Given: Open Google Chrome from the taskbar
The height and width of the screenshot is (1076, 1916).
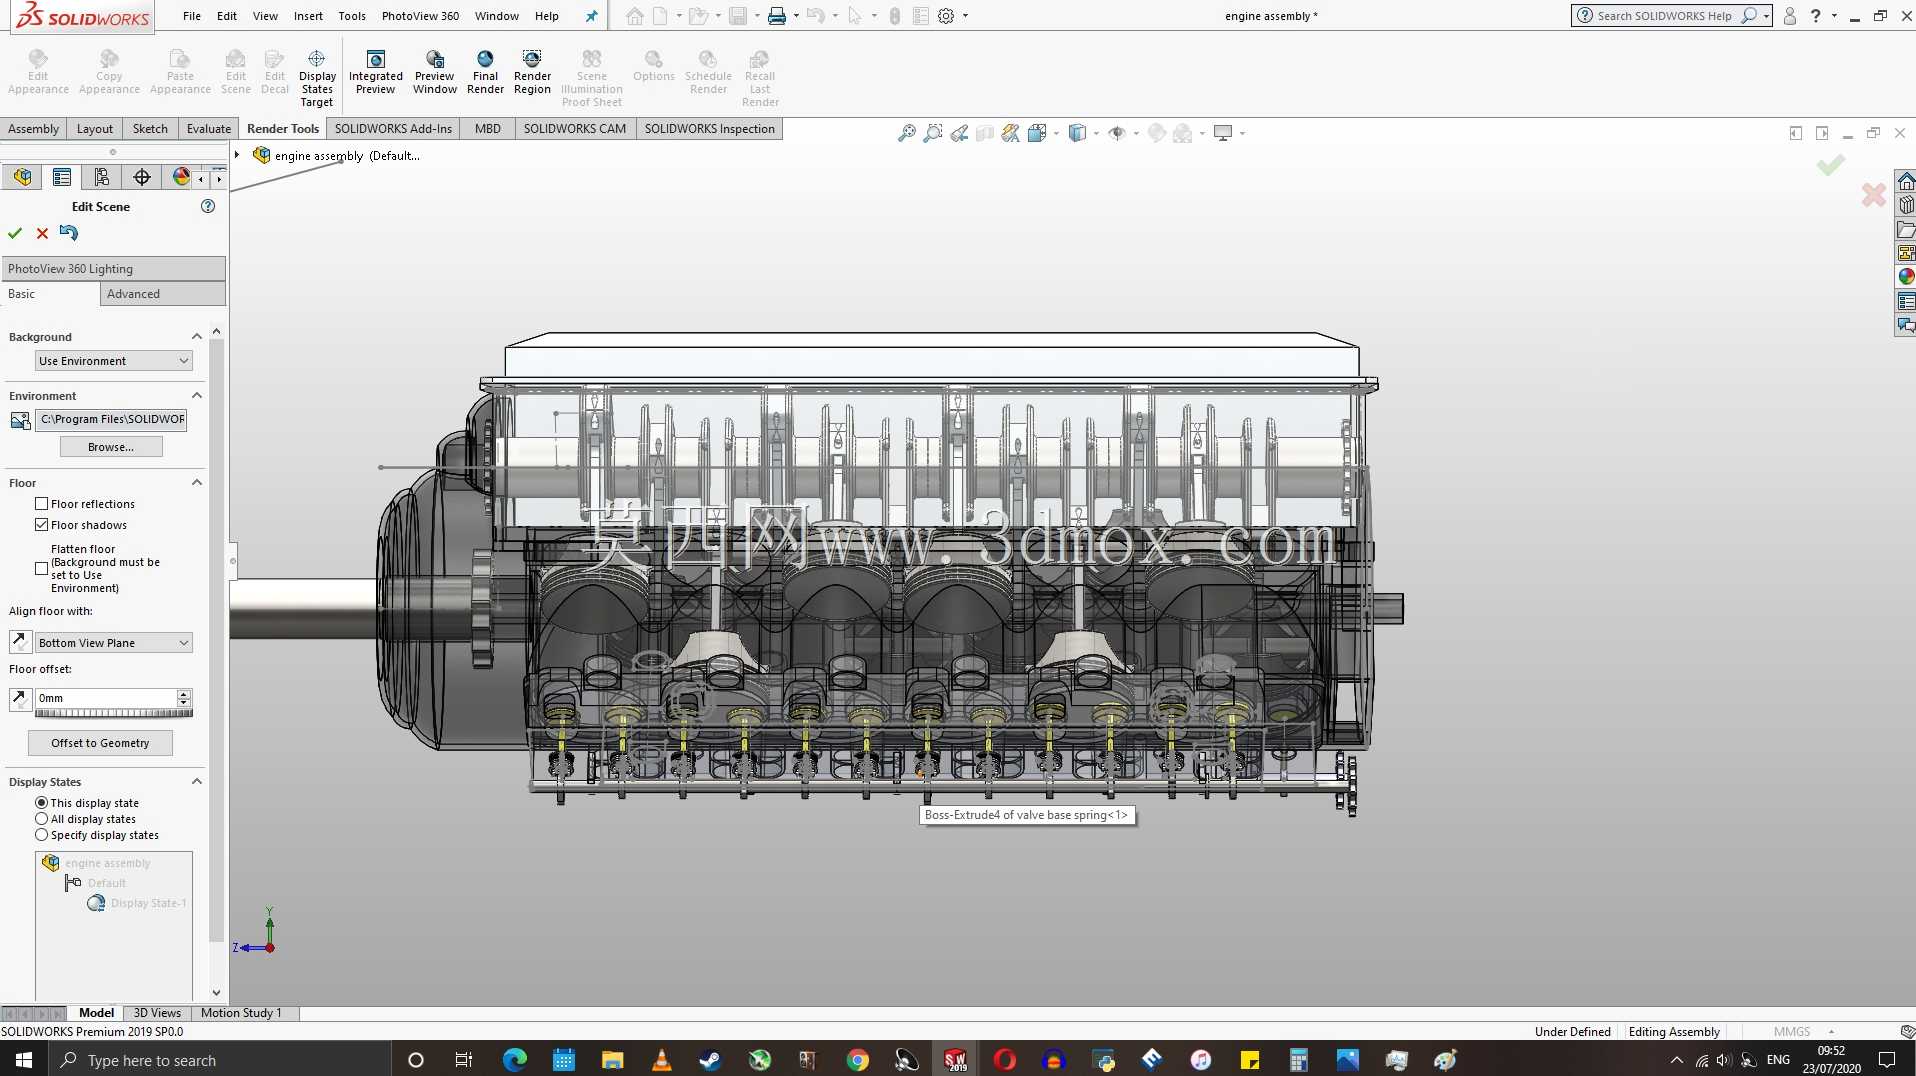Looking at the screenshot, I should click(857, 1060).
